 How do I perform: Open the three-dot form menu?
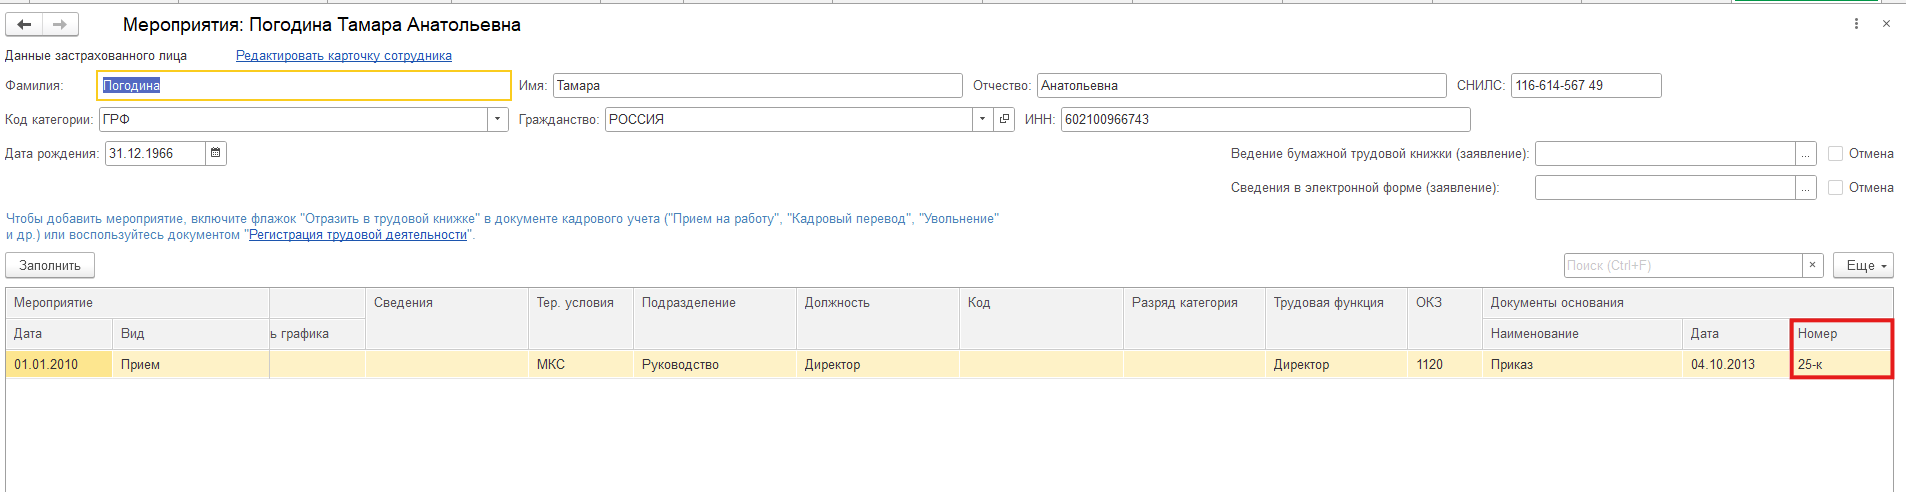point(1856,24)
